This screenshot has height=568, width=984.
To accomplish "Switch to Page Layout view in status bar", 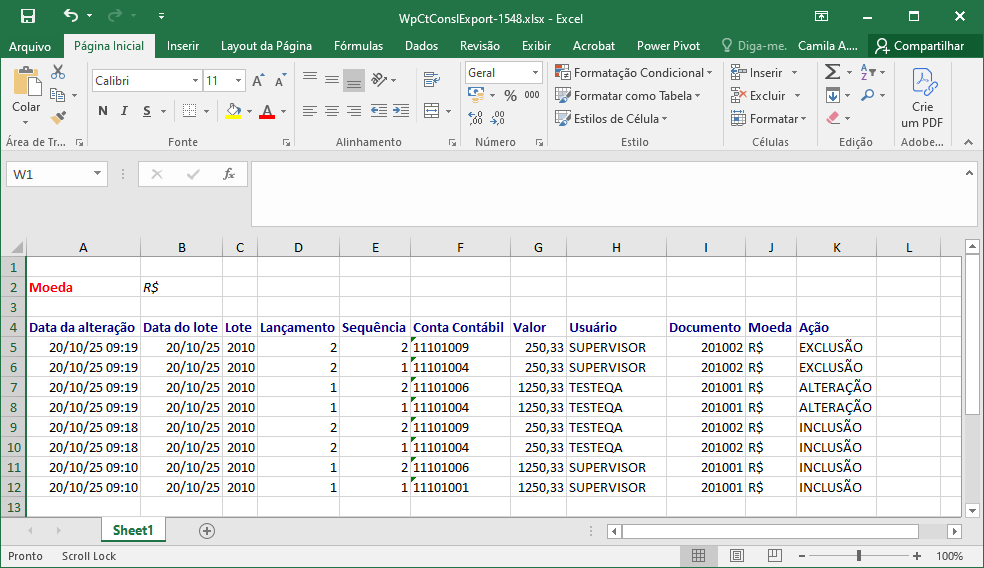I will pyautogui.click(x=736, y=556).
